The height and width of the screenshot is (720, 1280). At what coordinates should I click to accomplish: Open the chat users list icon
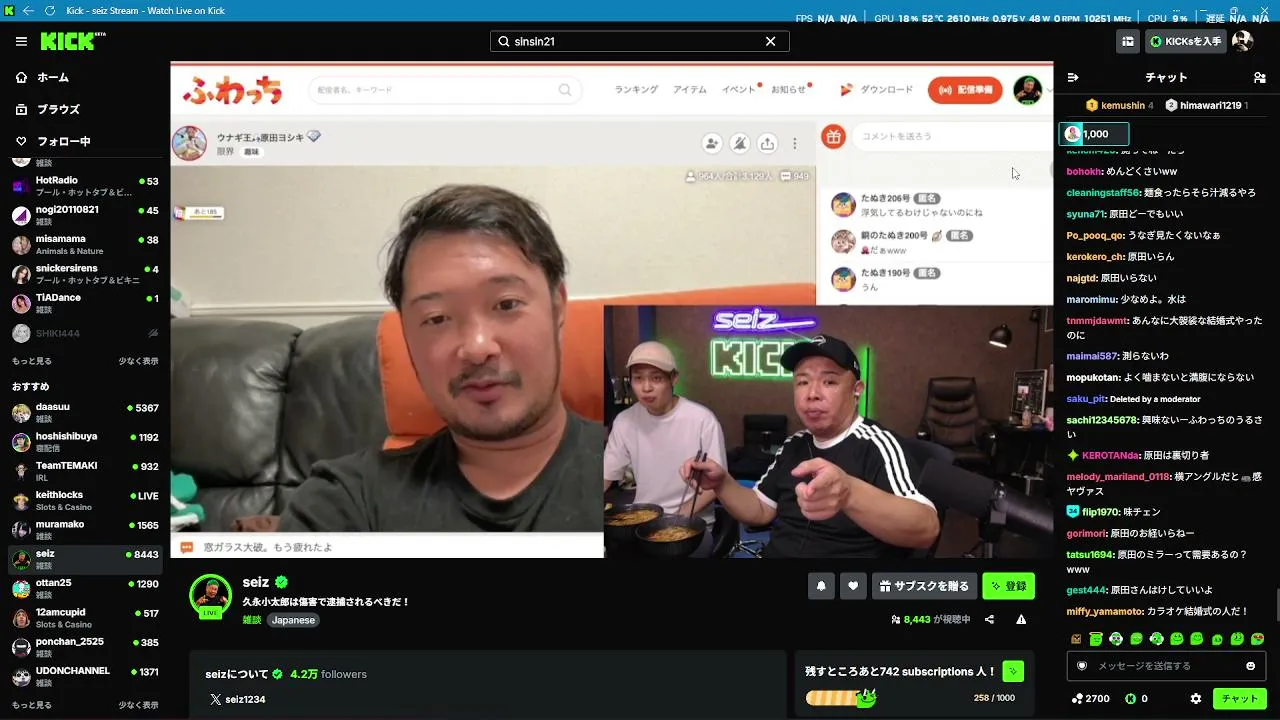1259,77
